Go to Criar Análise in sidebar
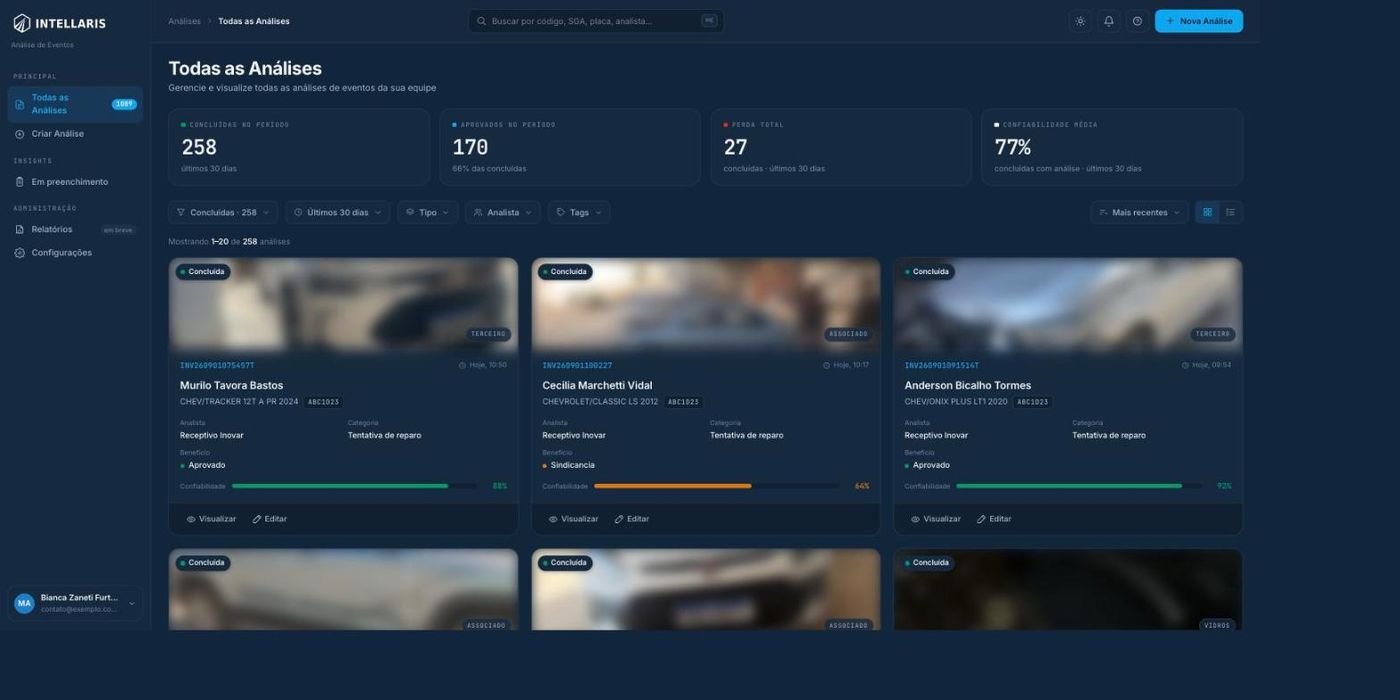The height and width of the screenshot is (700, 1400). (75, 134)
